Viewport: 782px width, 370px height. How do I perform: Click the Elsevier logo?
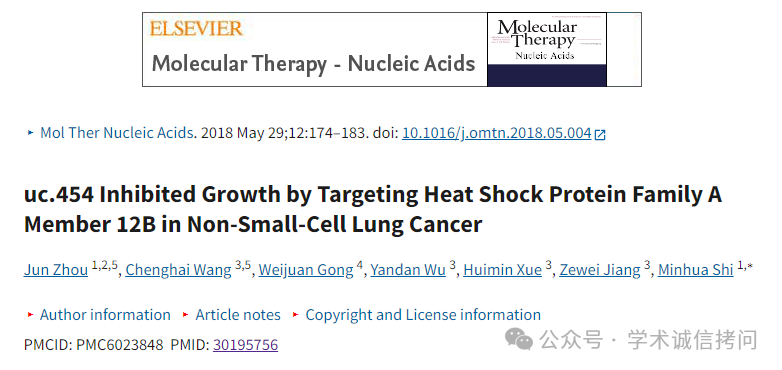[196, 28]
